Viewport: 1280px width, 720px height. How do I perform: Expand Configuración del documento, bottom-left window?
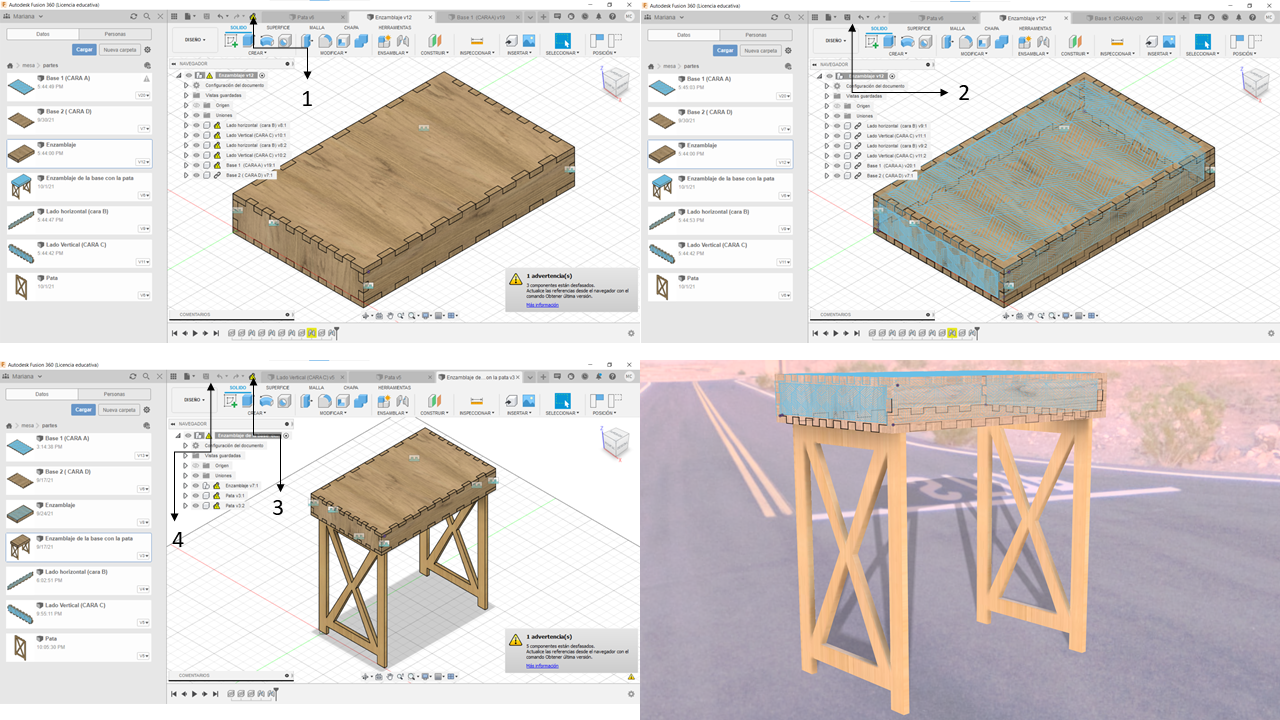[x=185, y=445]
